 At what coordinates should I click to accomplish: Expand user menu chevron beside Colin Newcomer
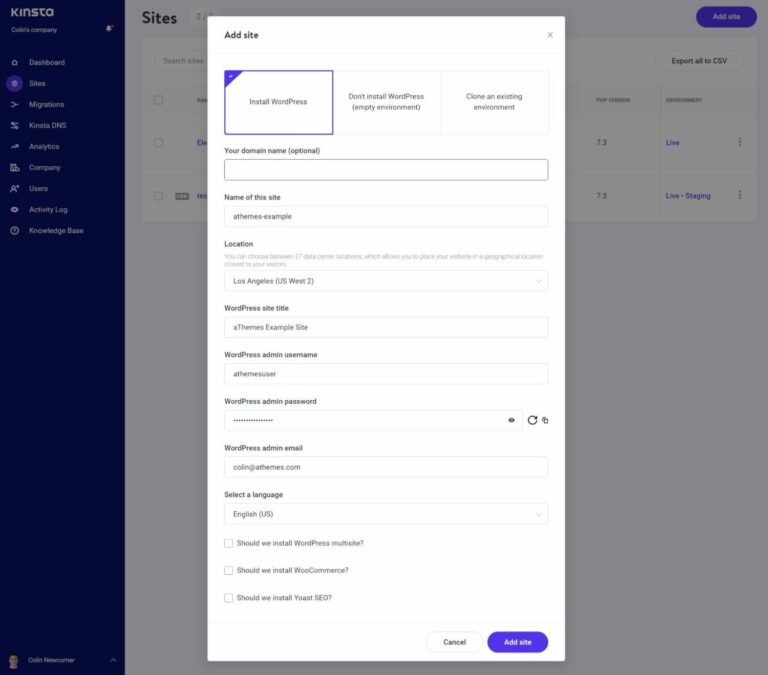click(113, 660)
